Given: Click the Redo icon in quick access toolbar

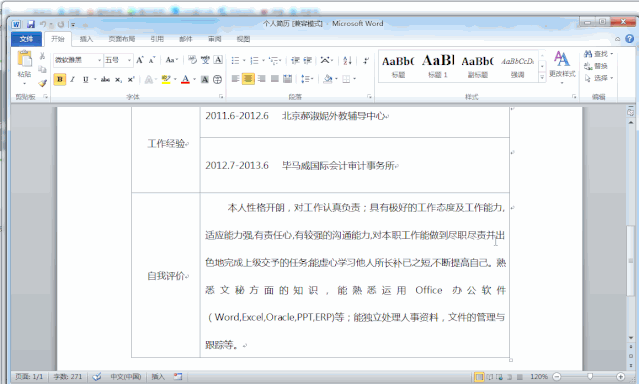Looking at the screenshot, I should click(61, 24).
